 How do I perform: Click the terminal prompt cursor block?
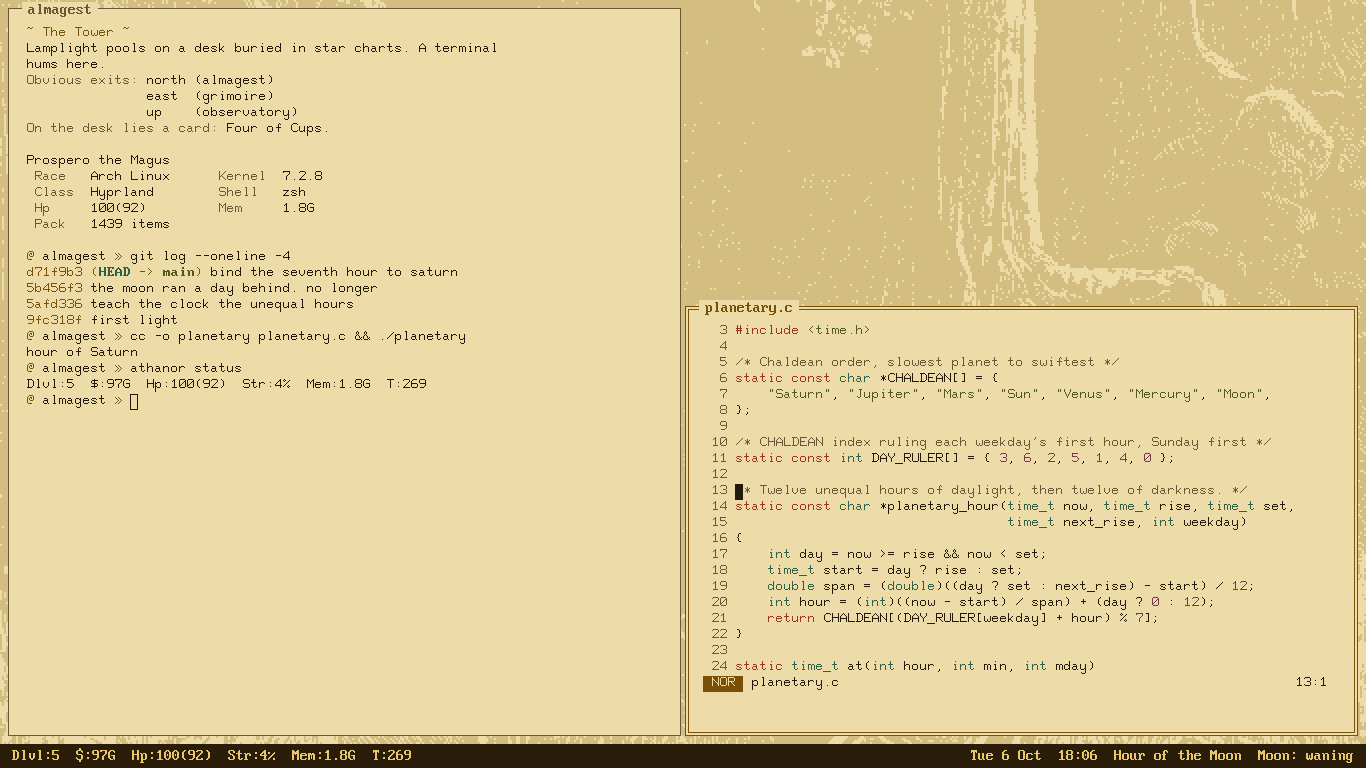pos(134,401)
